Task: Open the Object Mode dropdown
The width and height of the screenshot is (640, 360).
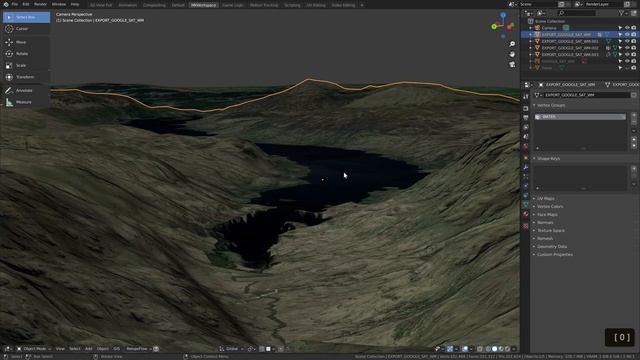Action: (x=34, y=349)
